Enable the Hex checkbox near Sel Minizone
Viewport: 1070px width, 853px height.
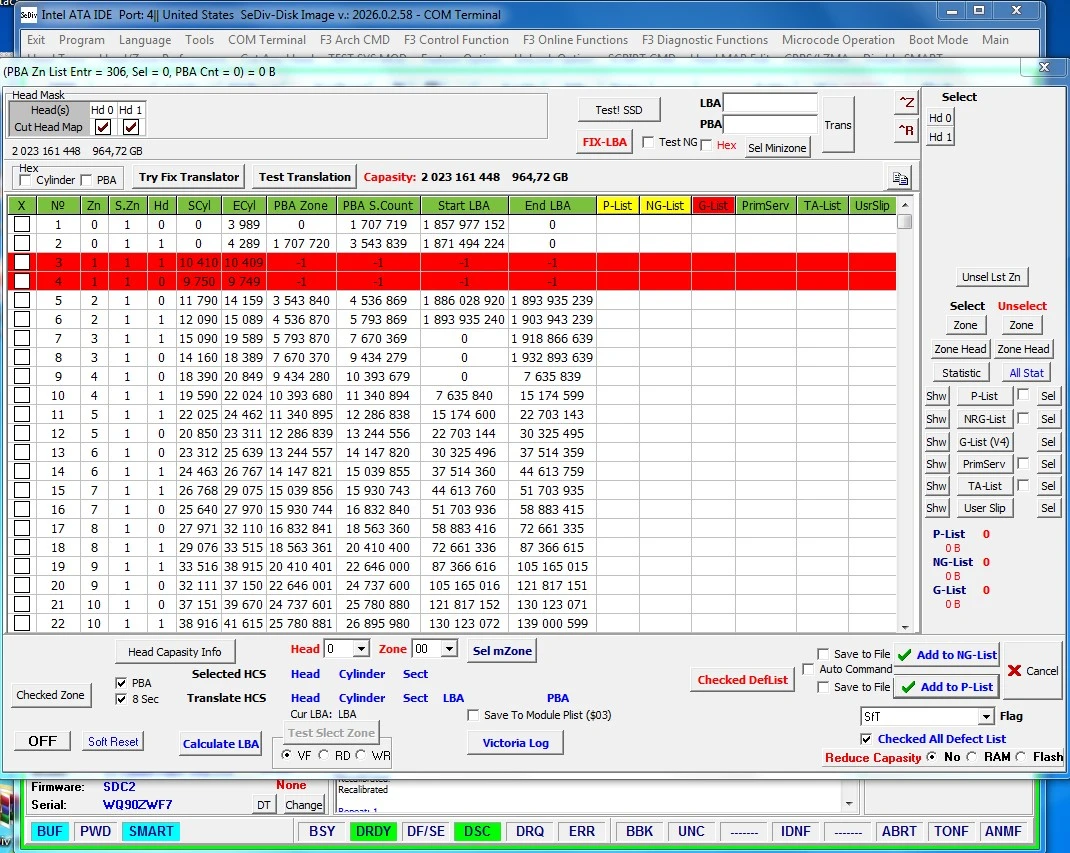coord(706,145)
